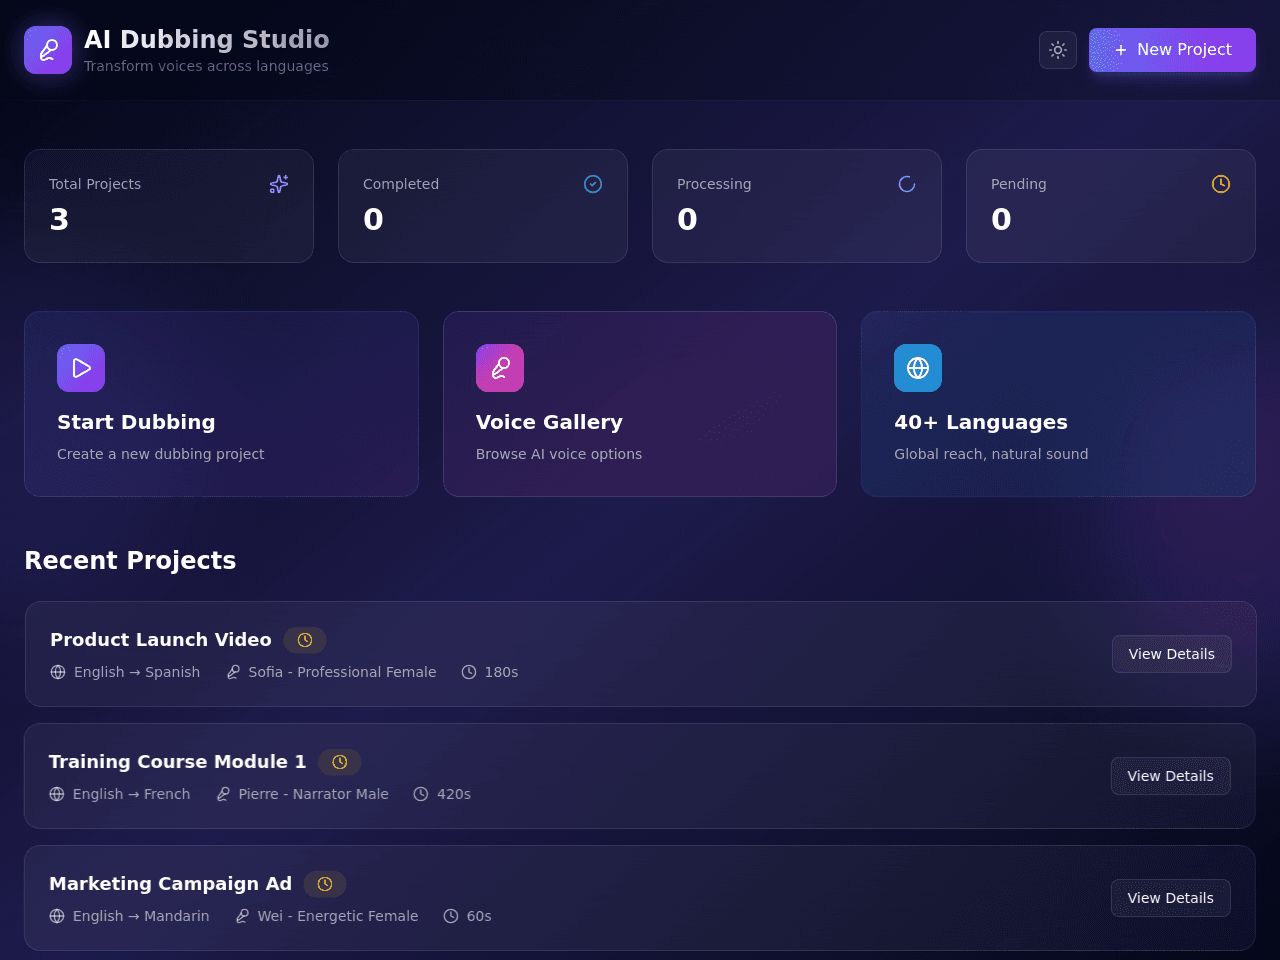This screenshot has height=960, width=1280.
Task: Click the spinner icon in Processing card
Action: point(907,184)
